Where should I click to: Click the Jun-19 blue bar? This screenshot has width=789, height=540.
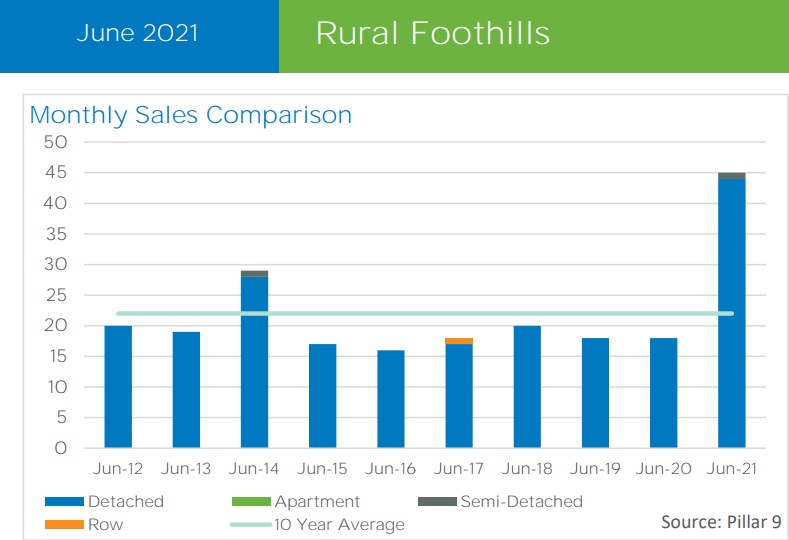coord(595,393)
